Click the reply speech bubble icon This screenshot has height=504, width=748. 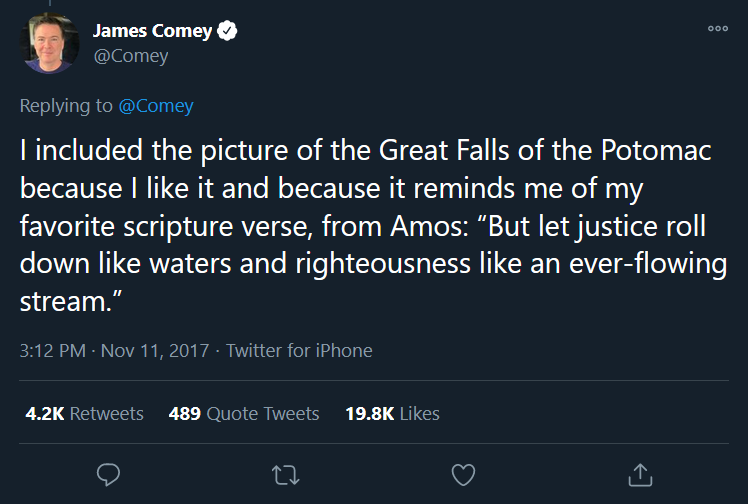[108, 474]
